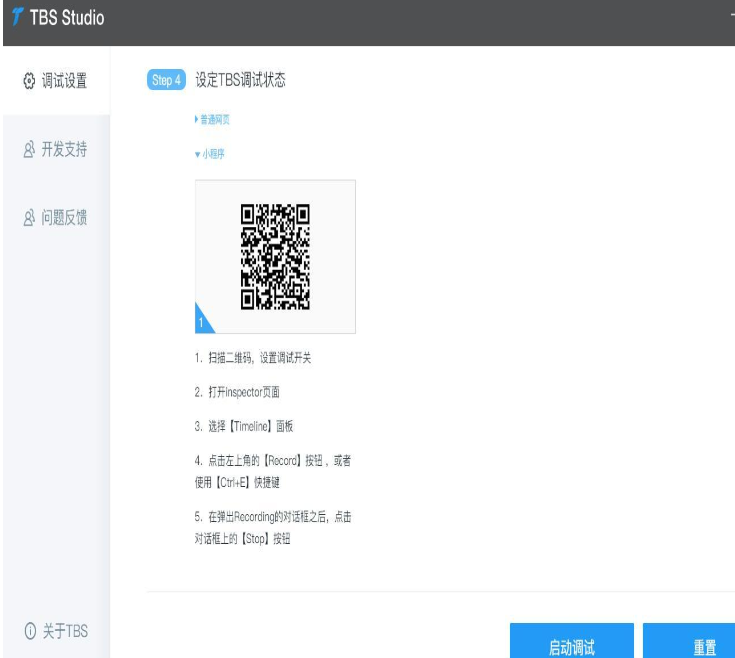Click the instruction 打开Inspector页面
Image resolution: width=735 pixels, height=658 pixels.
point(237,392)
